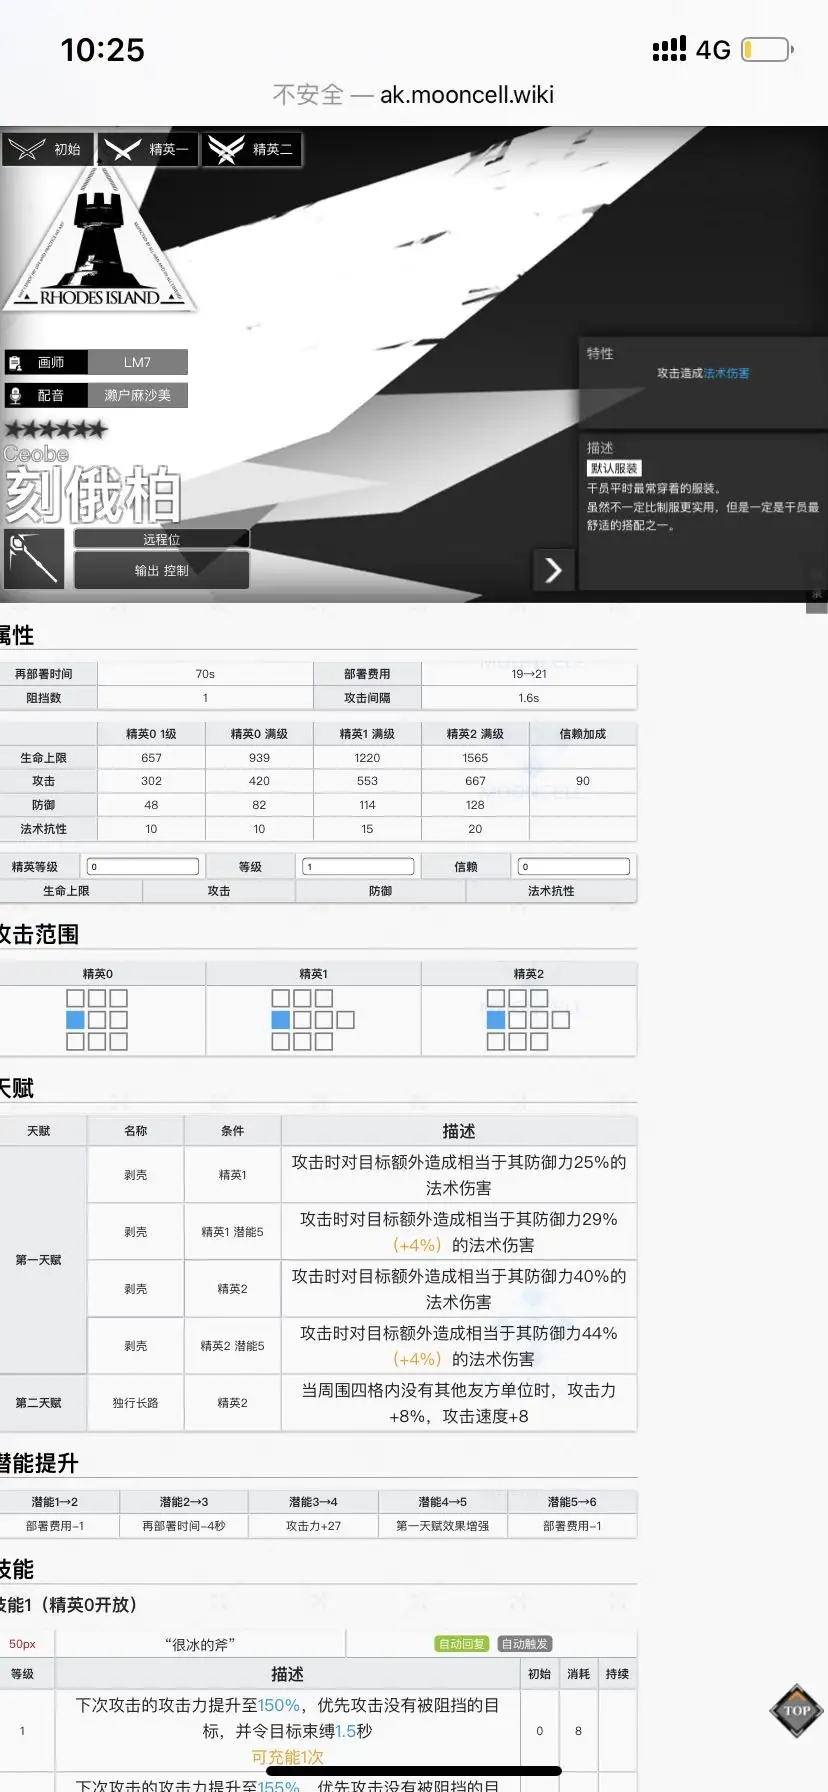
Task: Tap the microphone icon beside 配音
Action: tap(15, 395)
